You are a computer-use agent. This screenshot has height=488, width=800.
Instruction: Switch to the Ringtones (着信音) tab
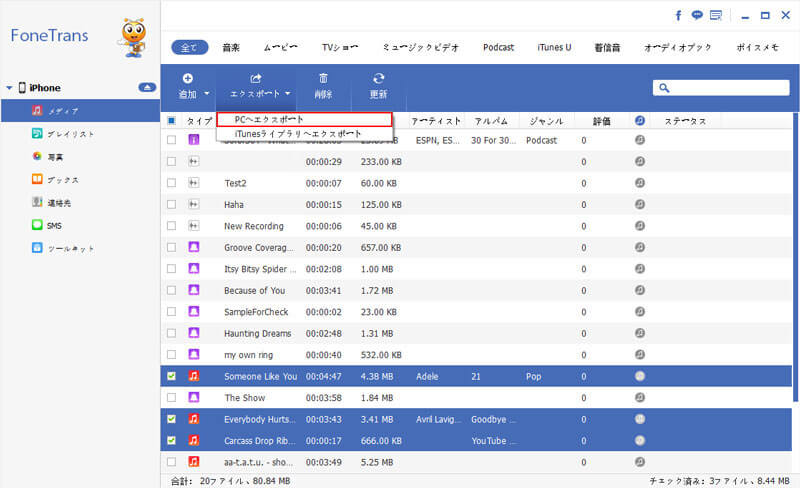click(x=607, y=47)
